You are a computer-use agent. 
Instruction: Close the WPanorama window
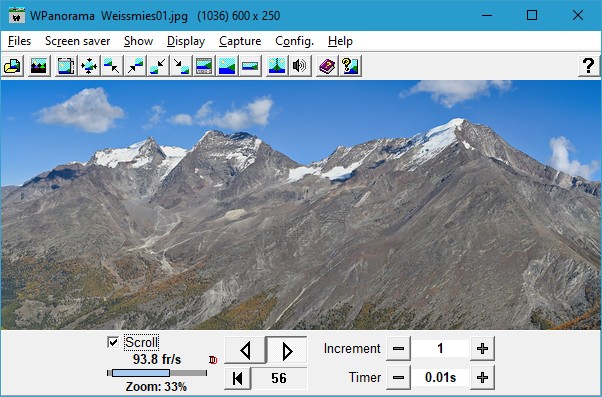point(578,15)
